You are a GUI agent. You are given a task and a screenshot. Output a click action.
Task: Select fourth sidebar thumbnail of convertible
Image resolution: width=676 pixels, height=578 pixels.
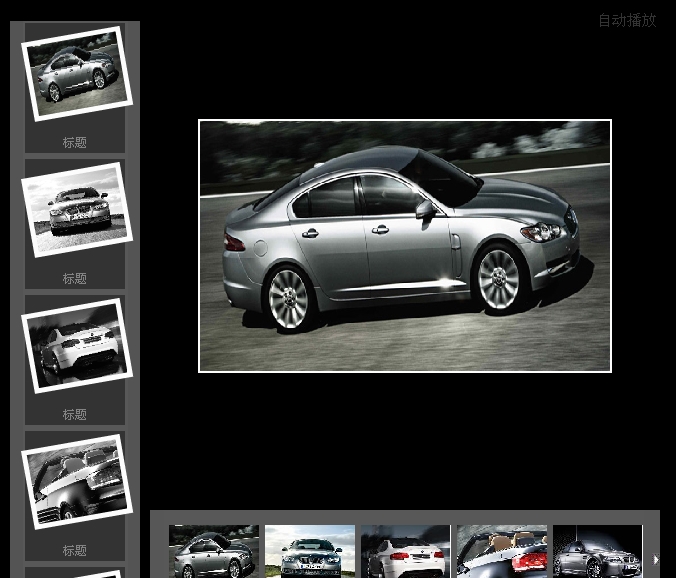click(x=76, y=481)
